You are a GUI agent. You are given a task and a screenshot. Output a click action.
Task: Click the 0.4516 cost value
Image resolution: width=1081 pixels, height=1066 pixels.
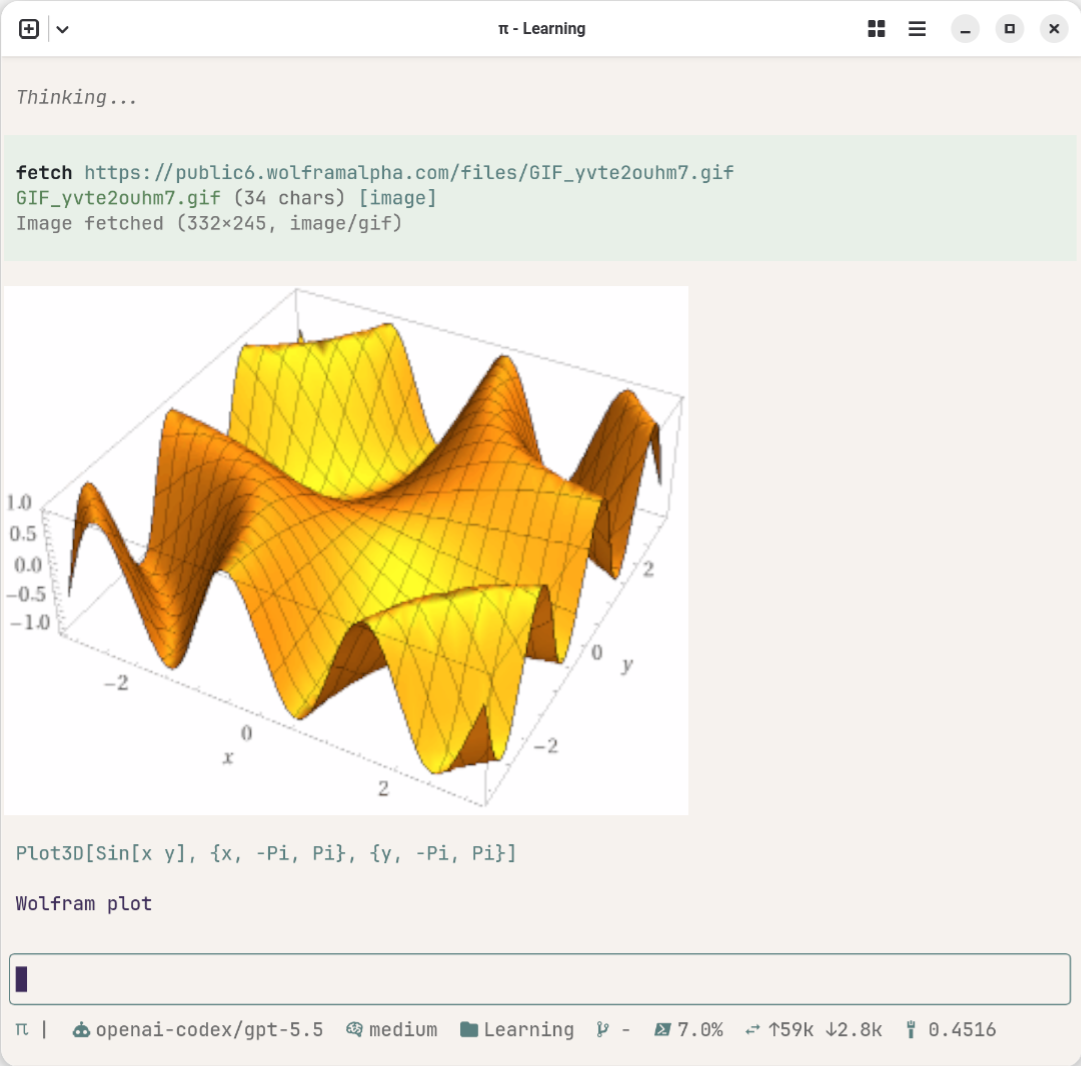click(962, 1029)
